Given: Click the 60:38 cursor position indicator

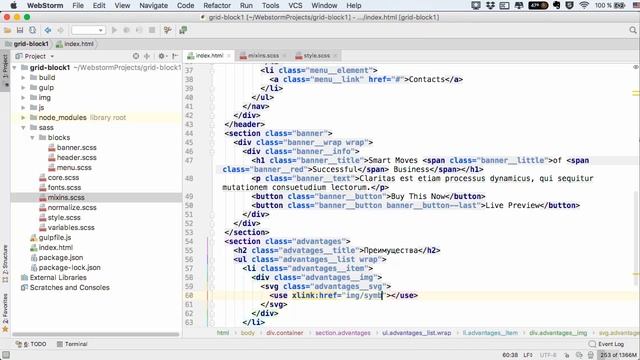Looking at the screenshot, I should 510,355.
